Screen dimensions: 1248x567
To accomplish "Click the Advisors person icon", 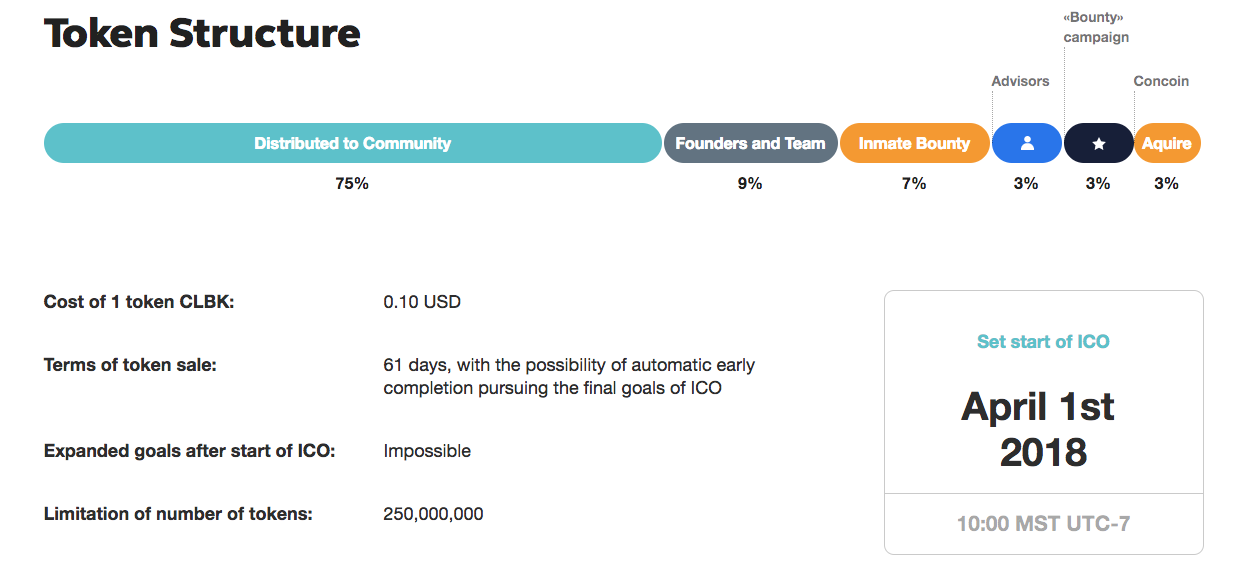I will tap(1026, 144).
